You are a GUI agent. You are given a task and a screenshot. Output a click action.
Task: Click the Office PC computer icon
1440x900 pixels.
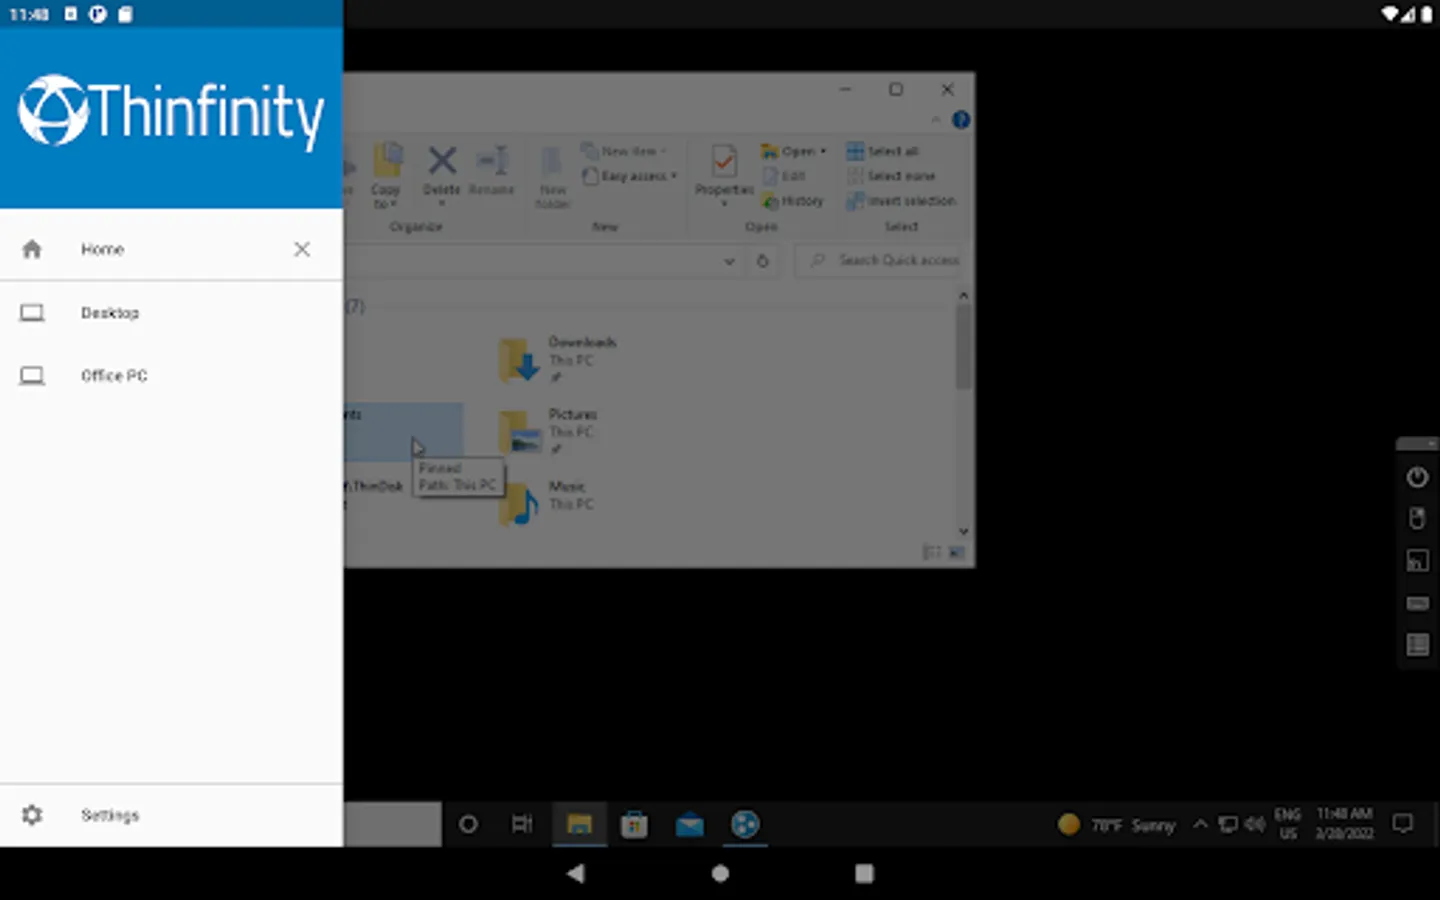tap(32, 376)
